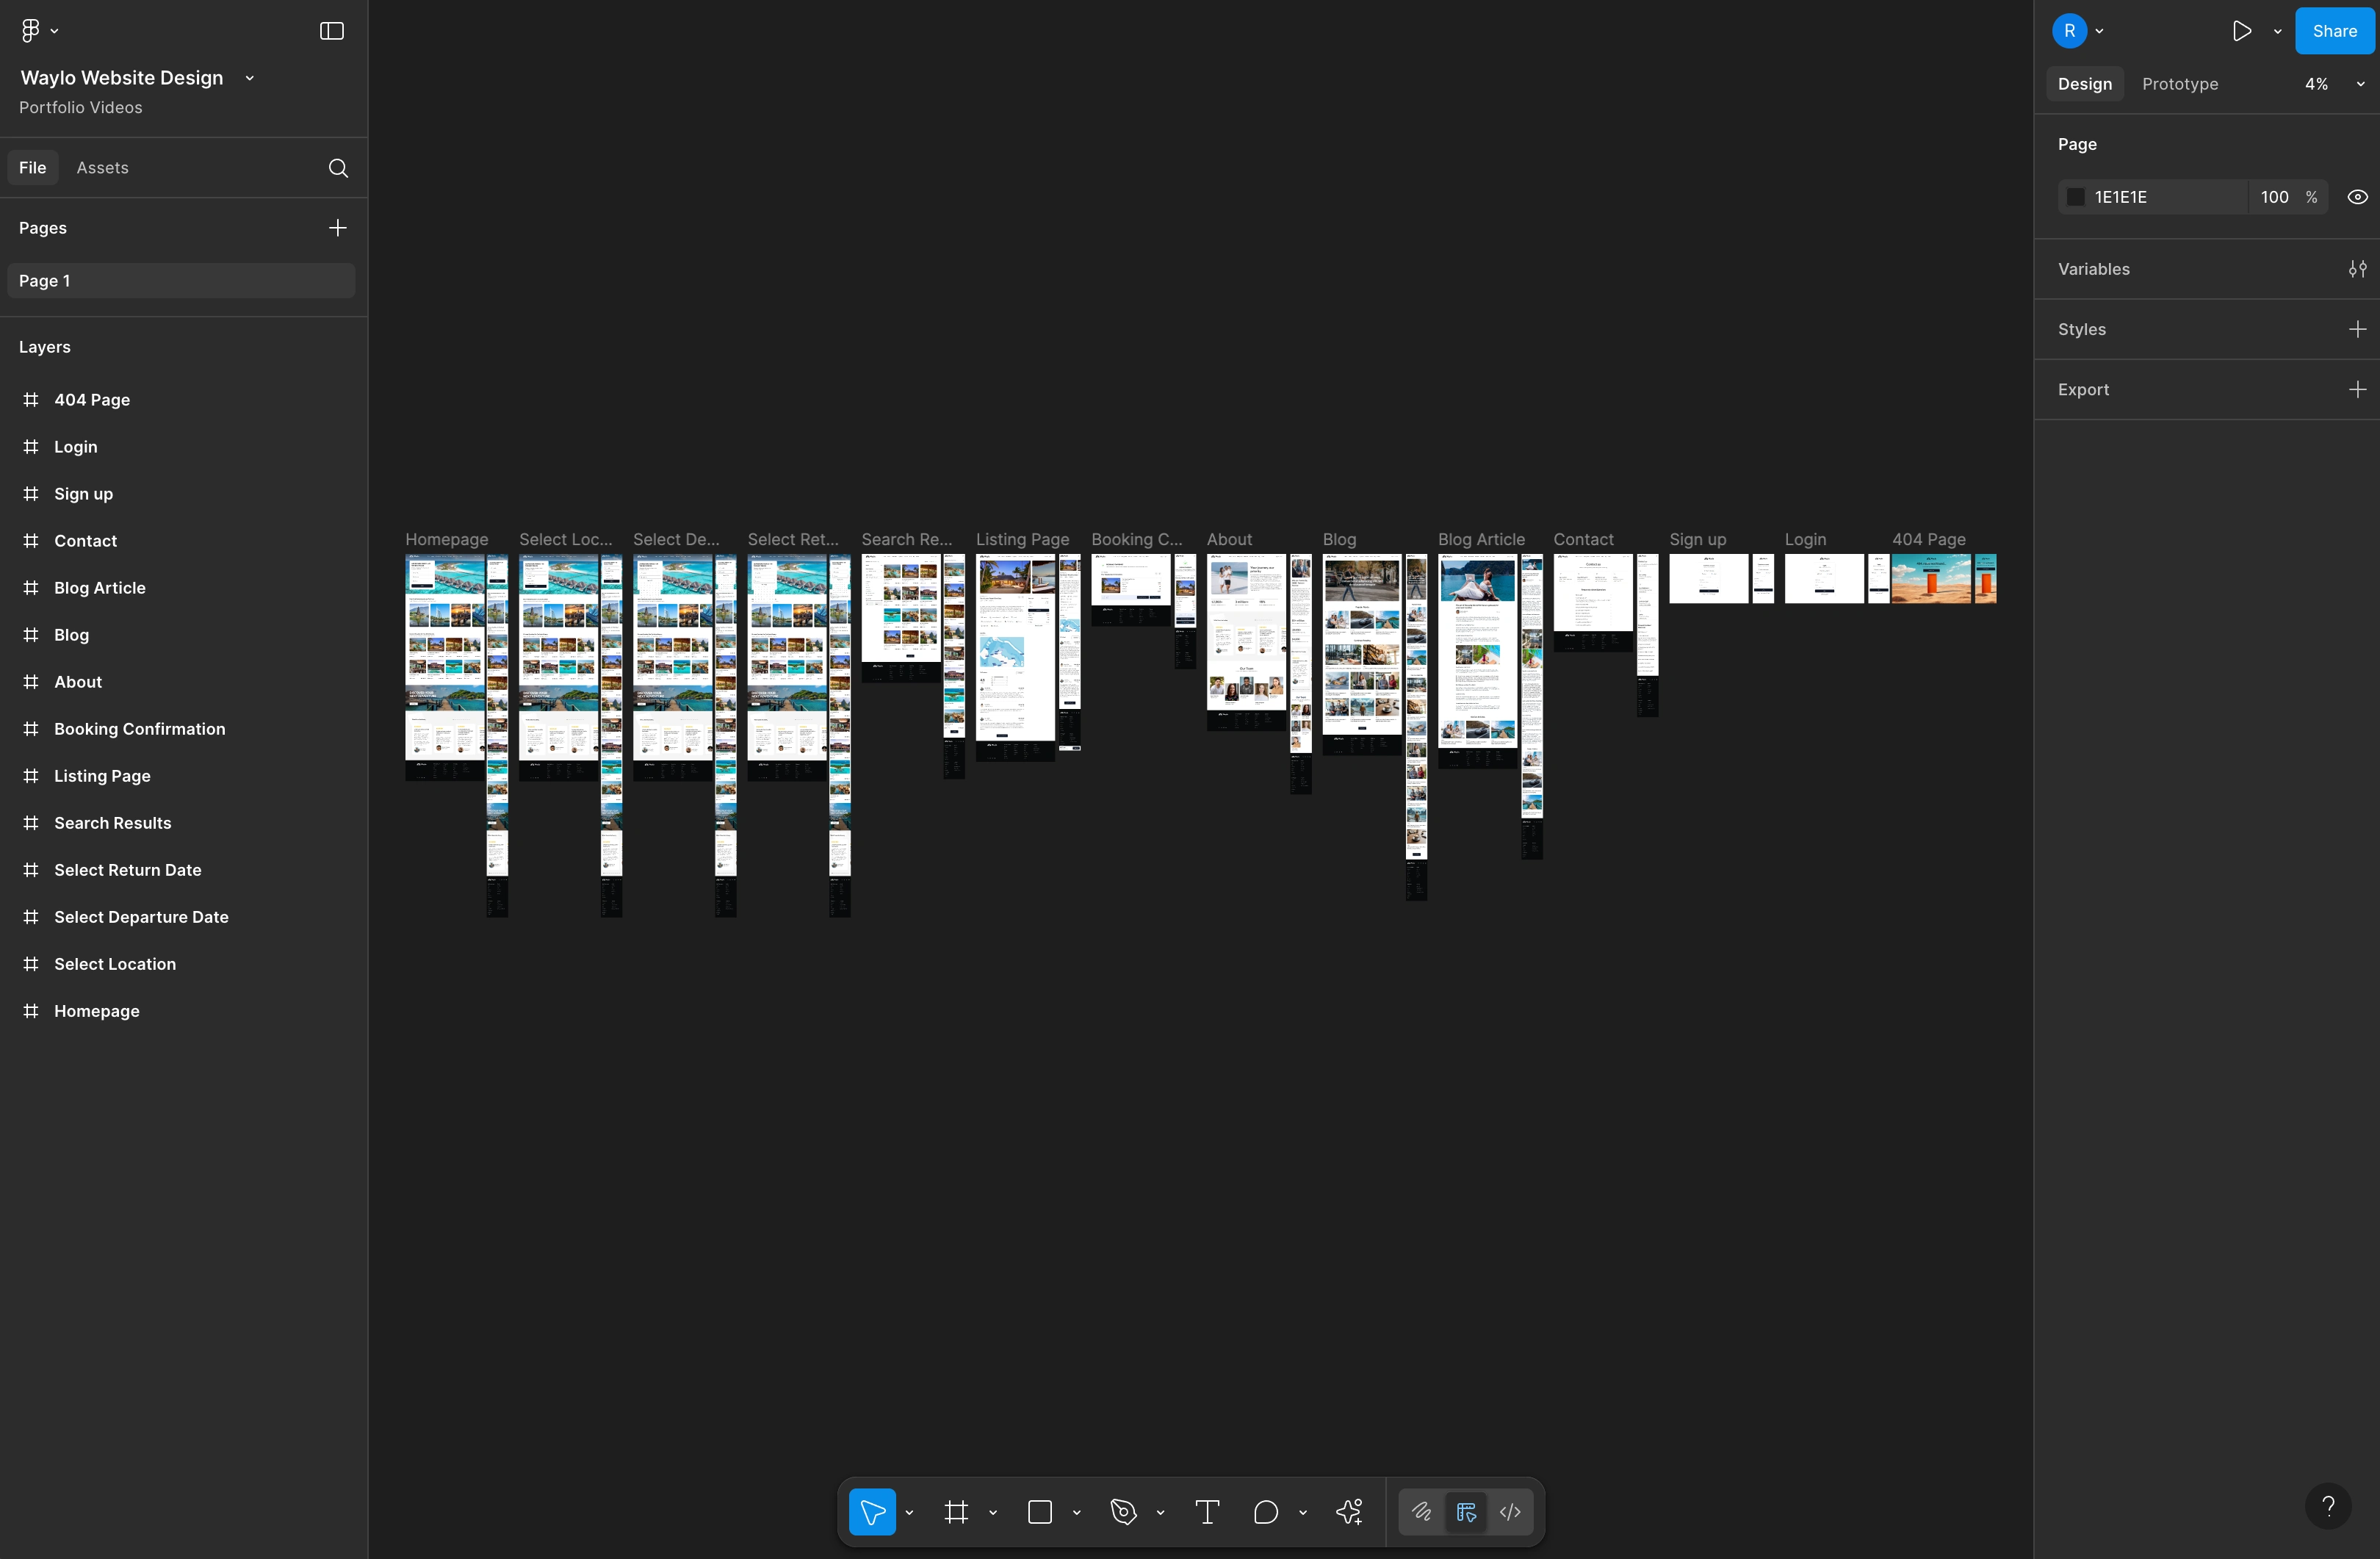Select the Text tool
The image size is (2380, 1559).
coord(1207,1511)
